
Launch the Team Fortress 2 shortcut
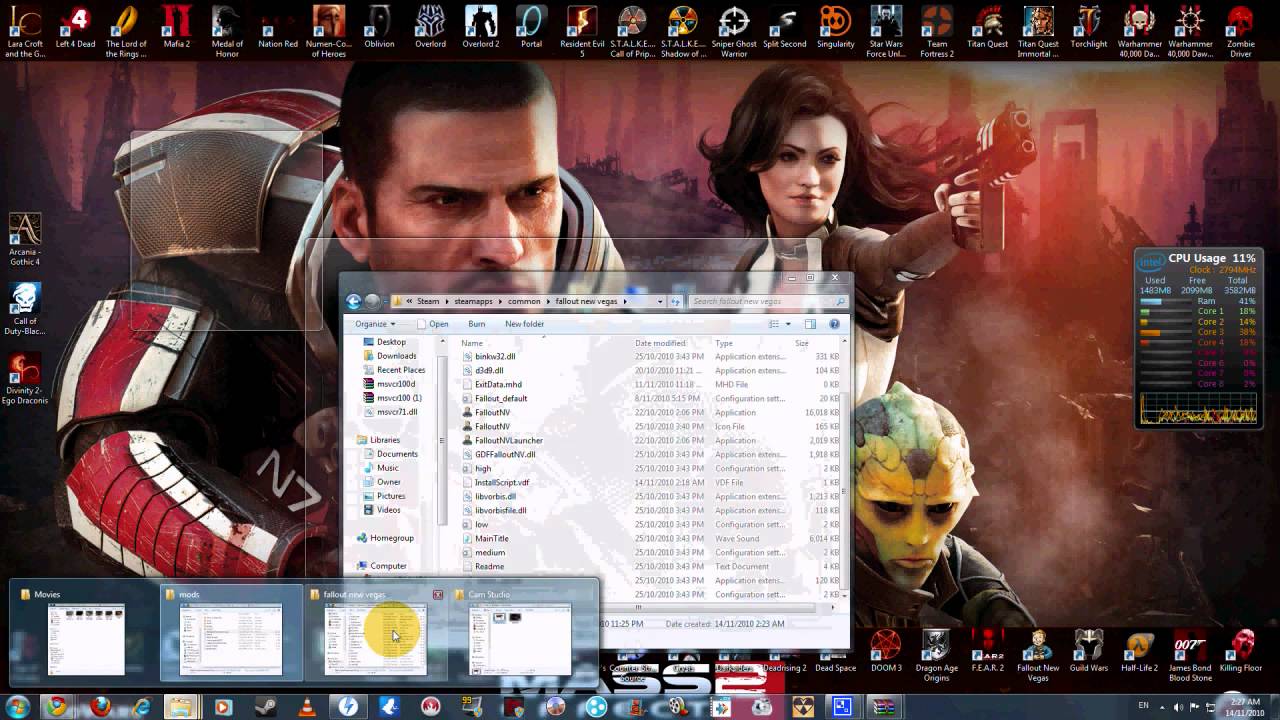937,31
